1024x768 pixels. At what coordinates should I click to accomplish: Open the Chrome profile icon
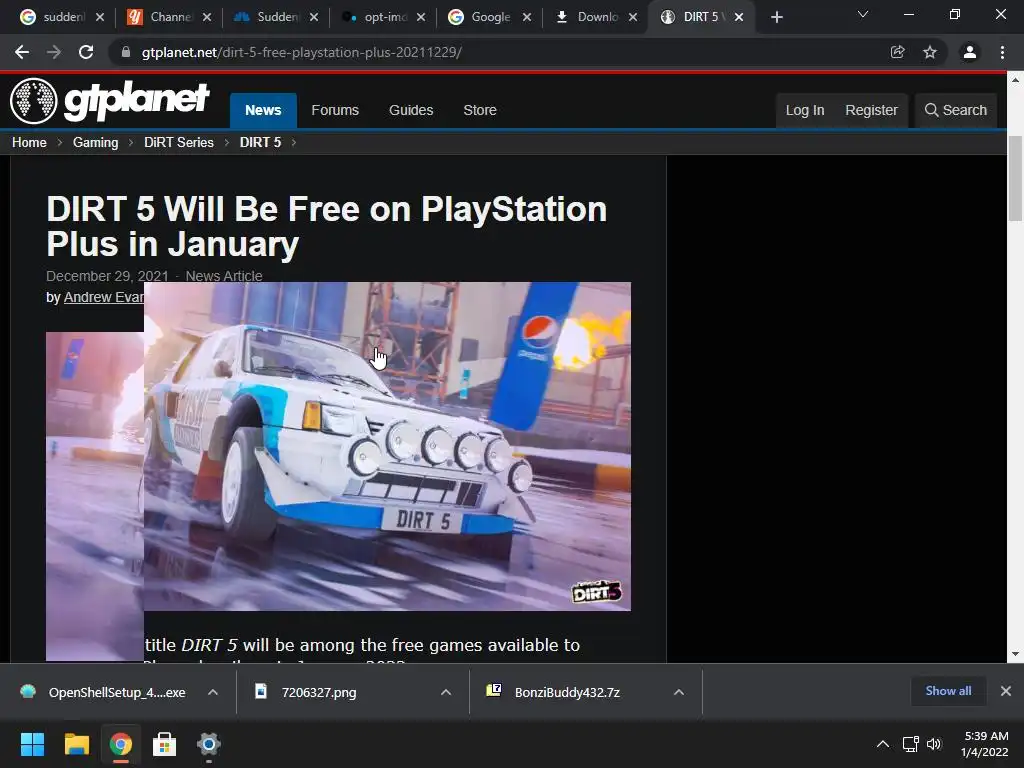970,52
